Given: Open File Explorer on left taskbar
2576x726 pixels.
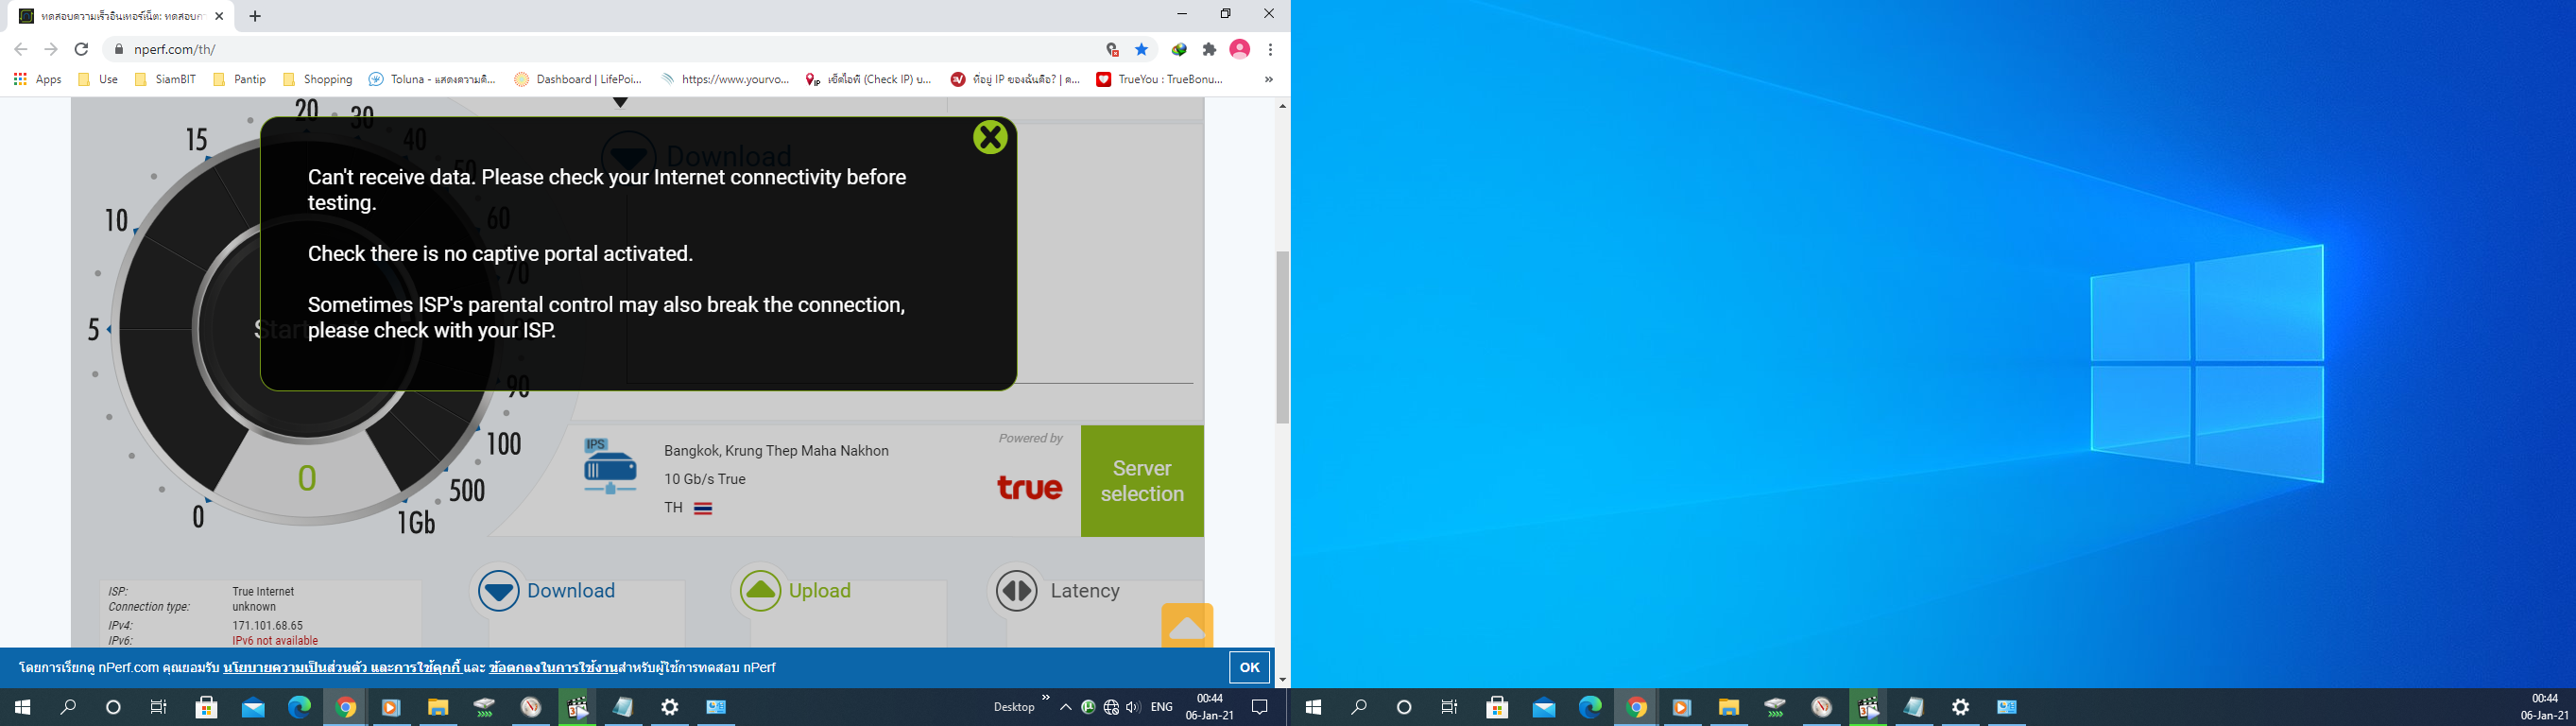Looking at the screenshot, I should [437, 707].
